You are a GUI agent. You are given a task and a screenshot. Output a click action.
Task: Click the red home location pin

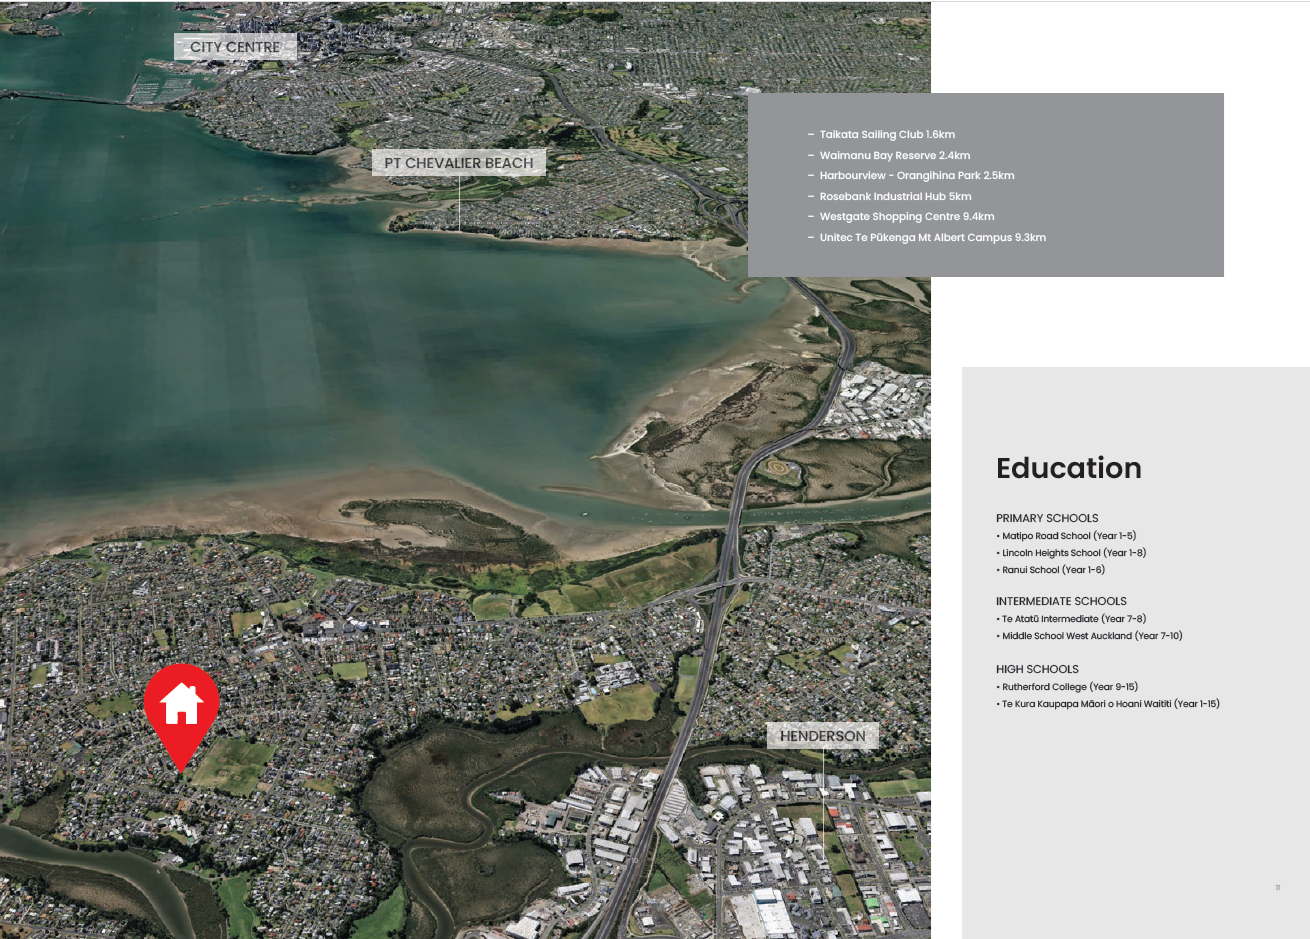[181, 706]
